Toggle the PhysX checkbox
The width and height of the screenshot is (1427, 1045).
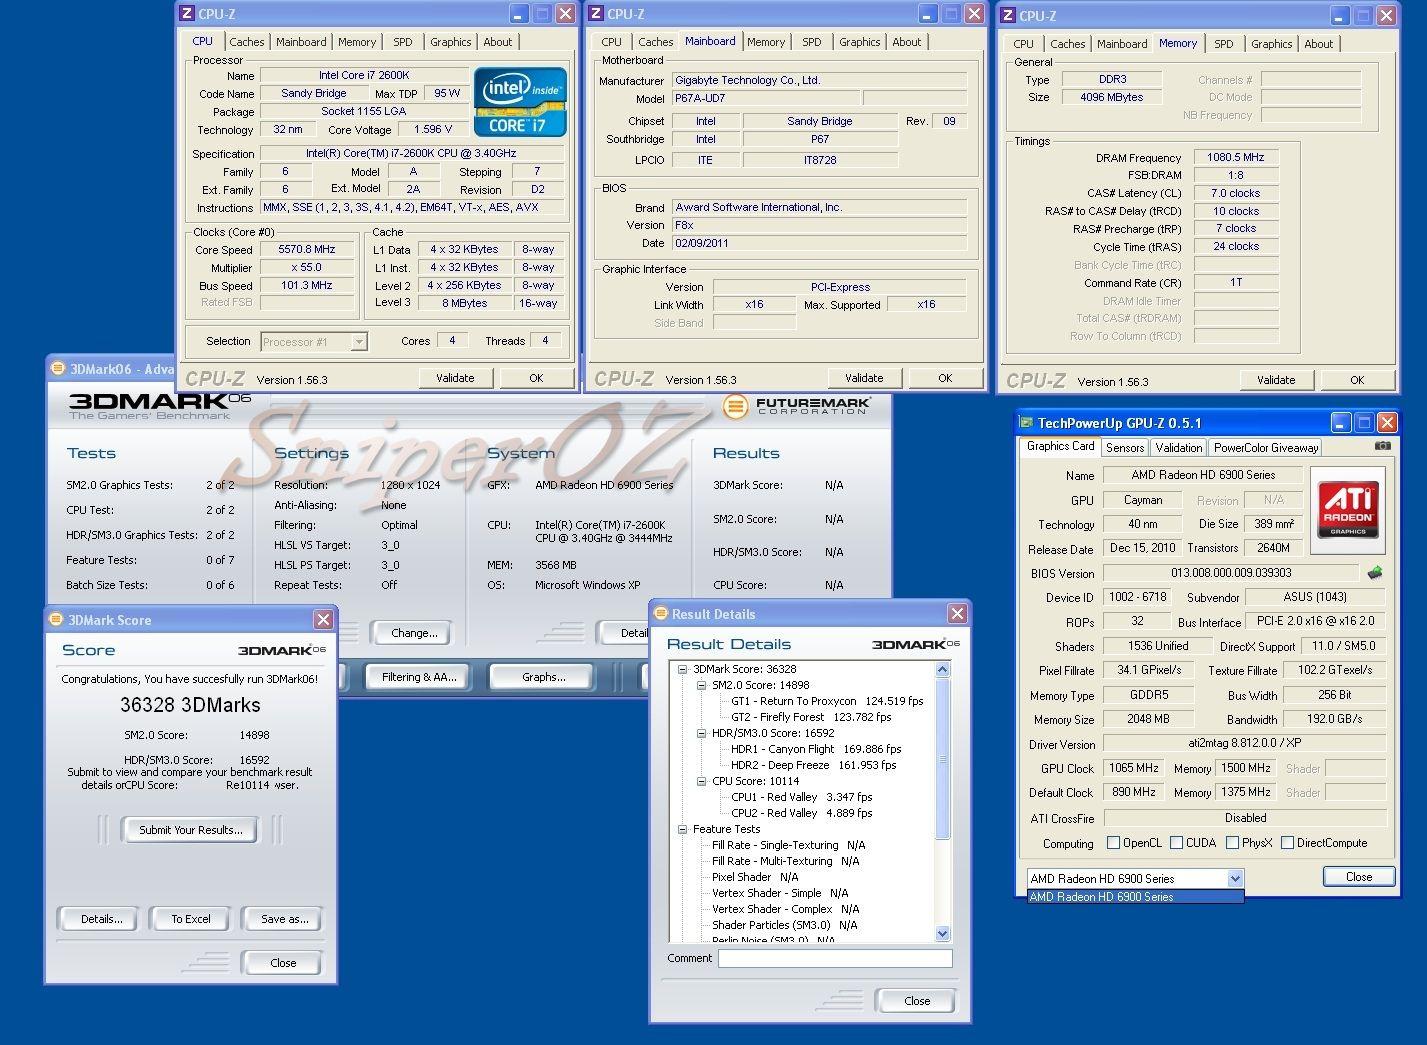[1232, 843]
